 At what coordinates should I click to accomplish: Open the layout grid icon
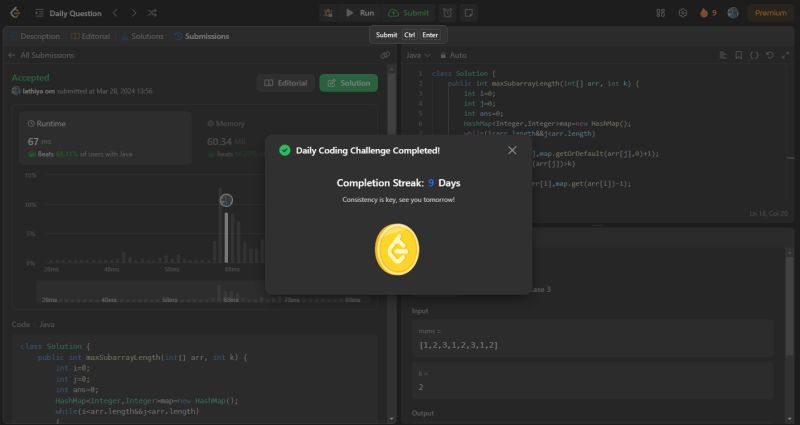tap(660, 13)
